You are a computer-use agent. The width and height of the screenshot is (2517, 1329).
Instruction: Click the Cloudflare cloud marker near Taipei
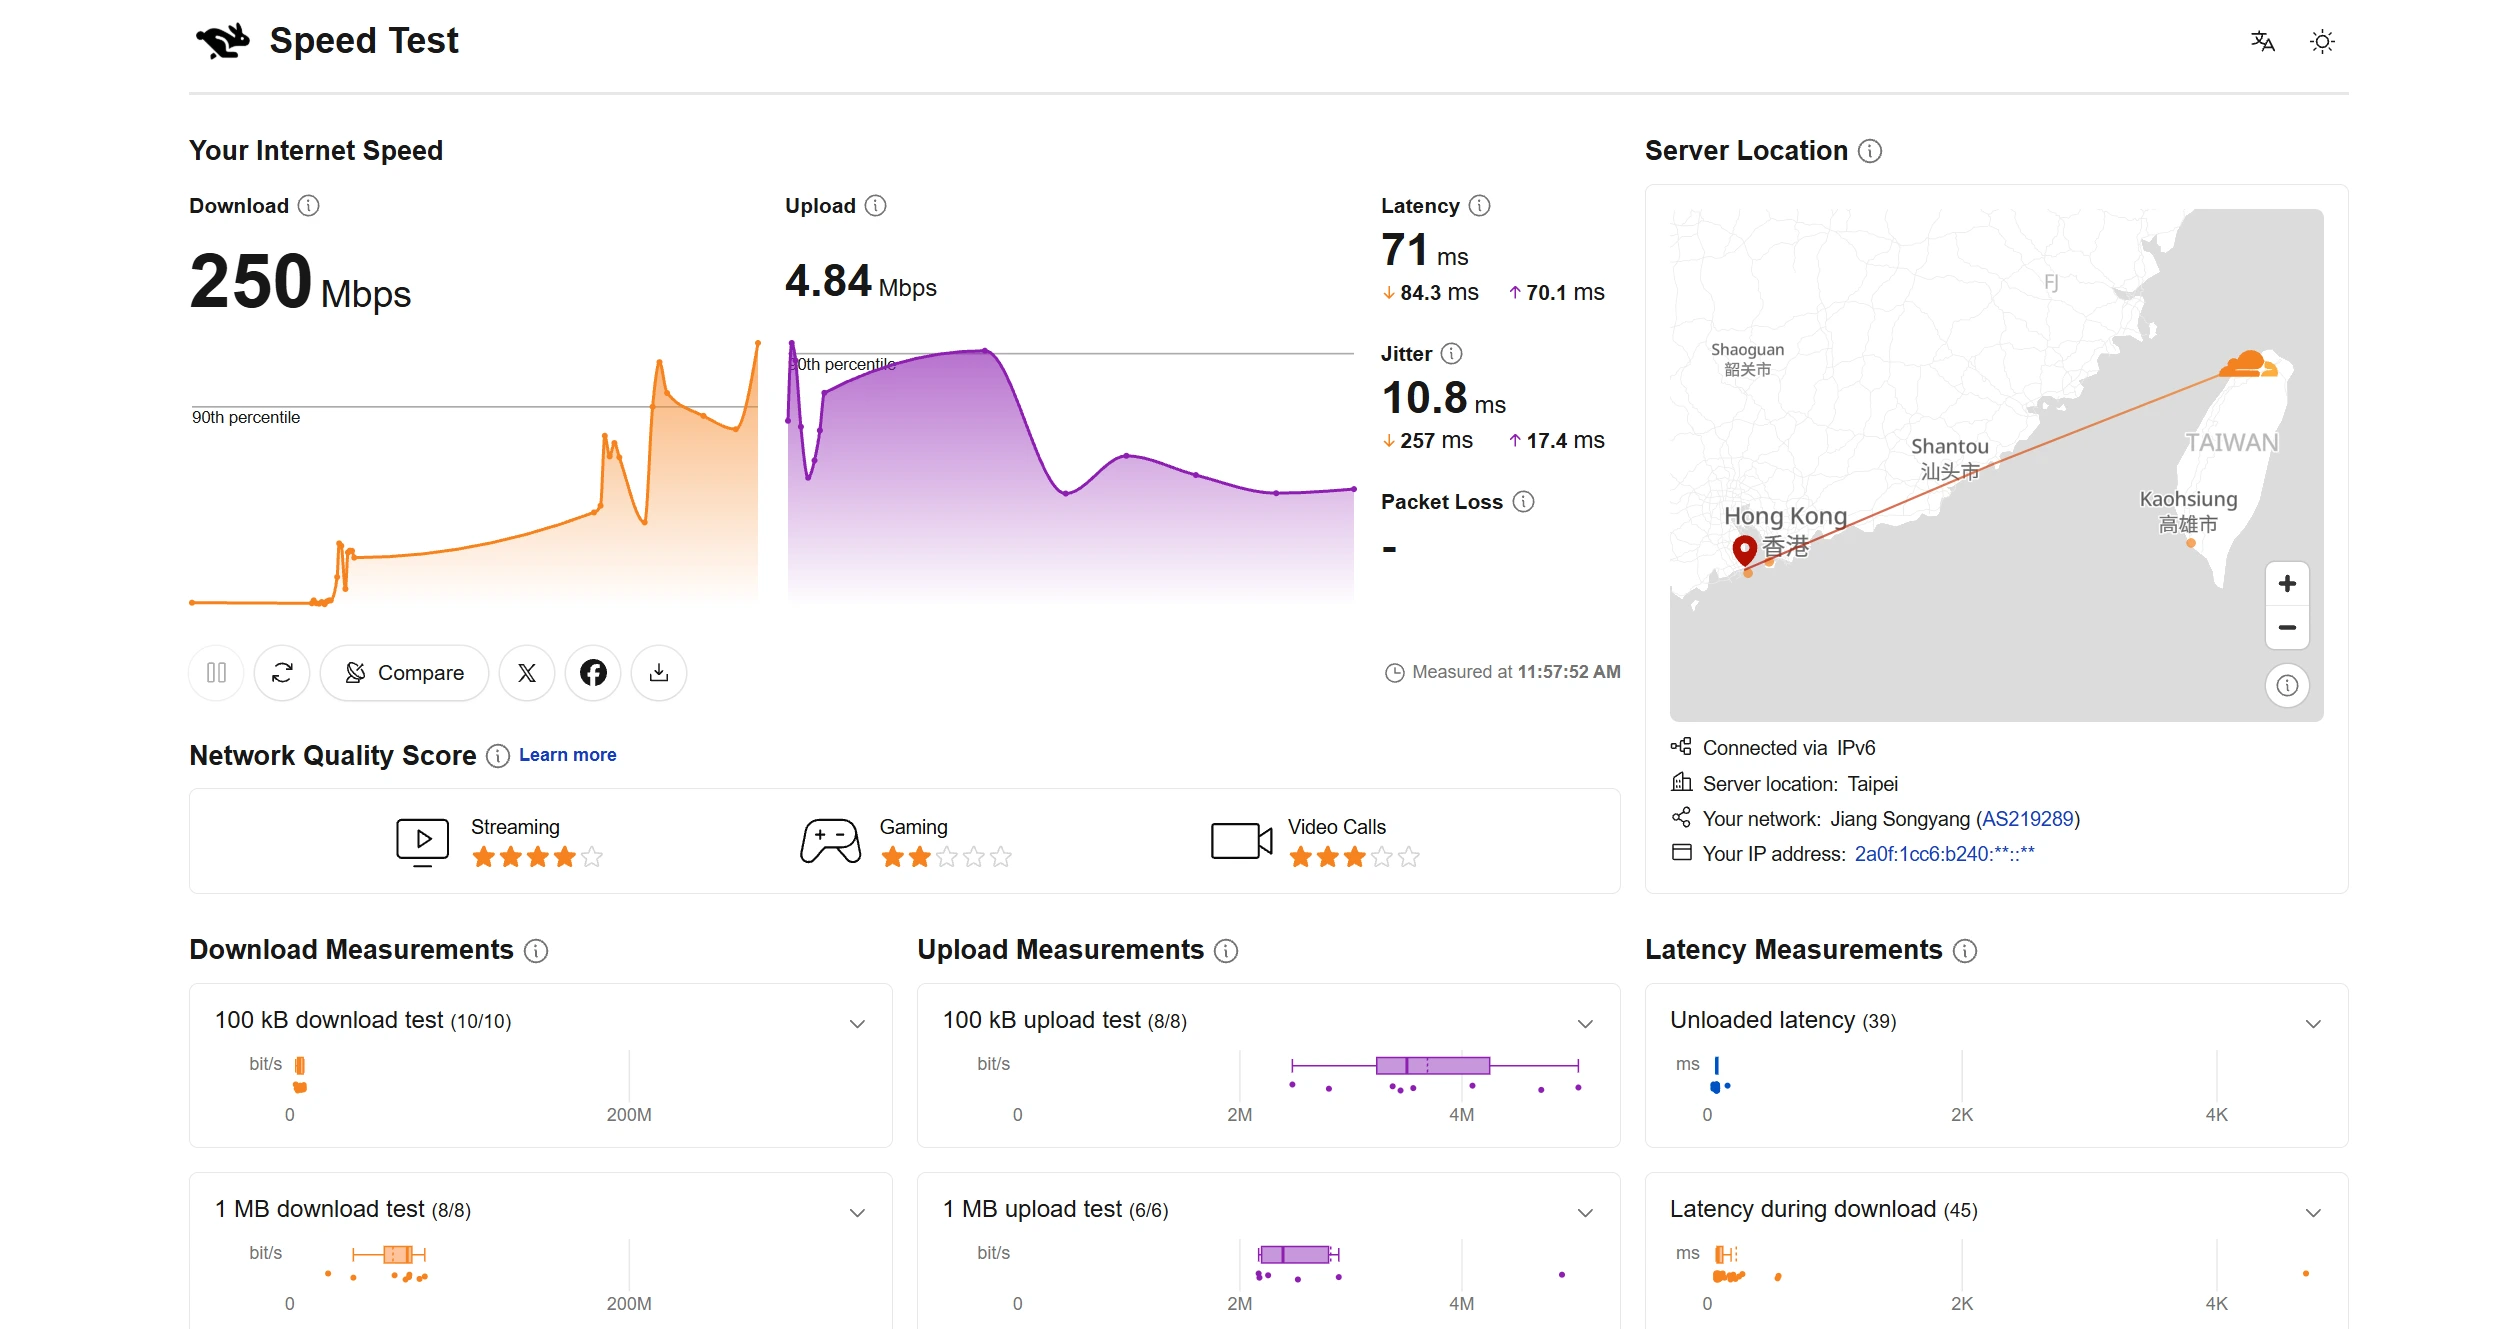click(2248, 364)
